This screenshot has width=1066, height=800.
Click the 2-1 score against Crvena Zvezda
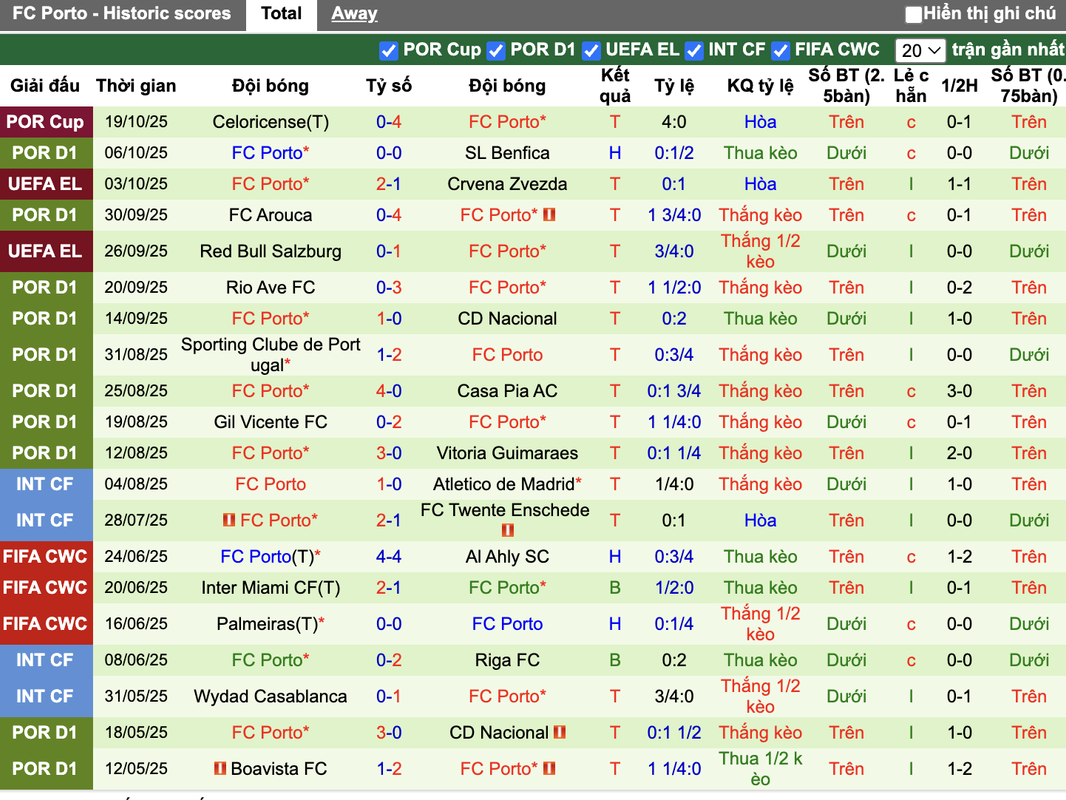[x=389, y=184]
